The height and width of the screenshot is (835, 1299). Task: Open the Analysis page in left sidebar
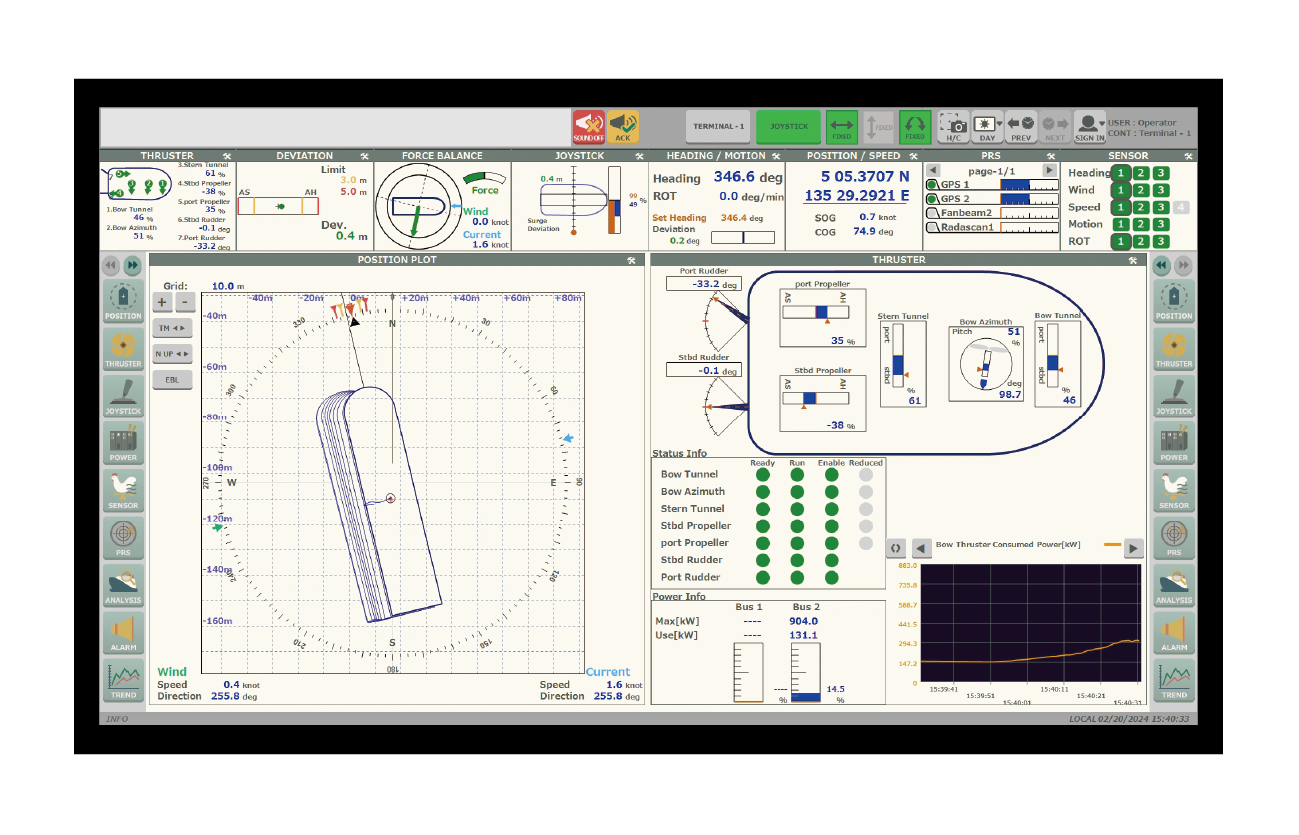[123, 586]
